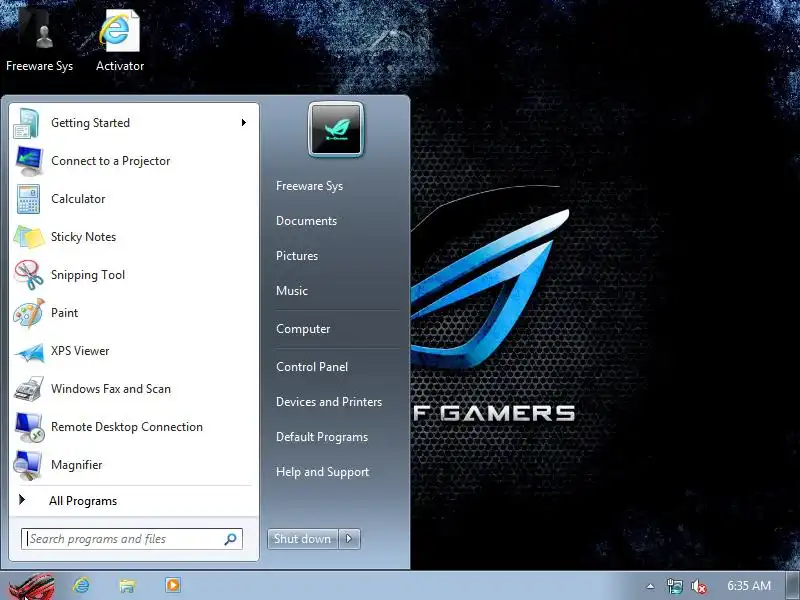Viewport: 800px width, 600px height.
Task: Launch Windows Media Player from the taskbar
Action: coord(172,585)
